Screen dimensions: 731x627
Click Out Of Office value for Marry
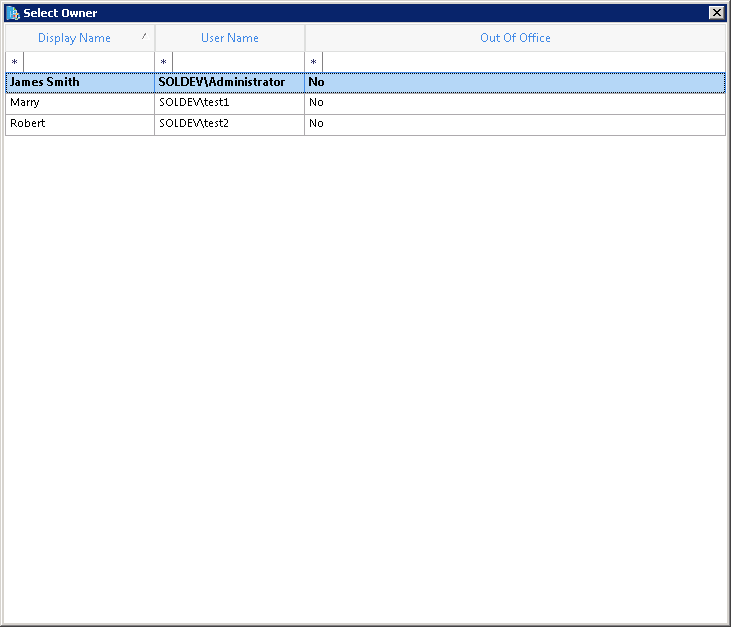(x=515, y=103)
